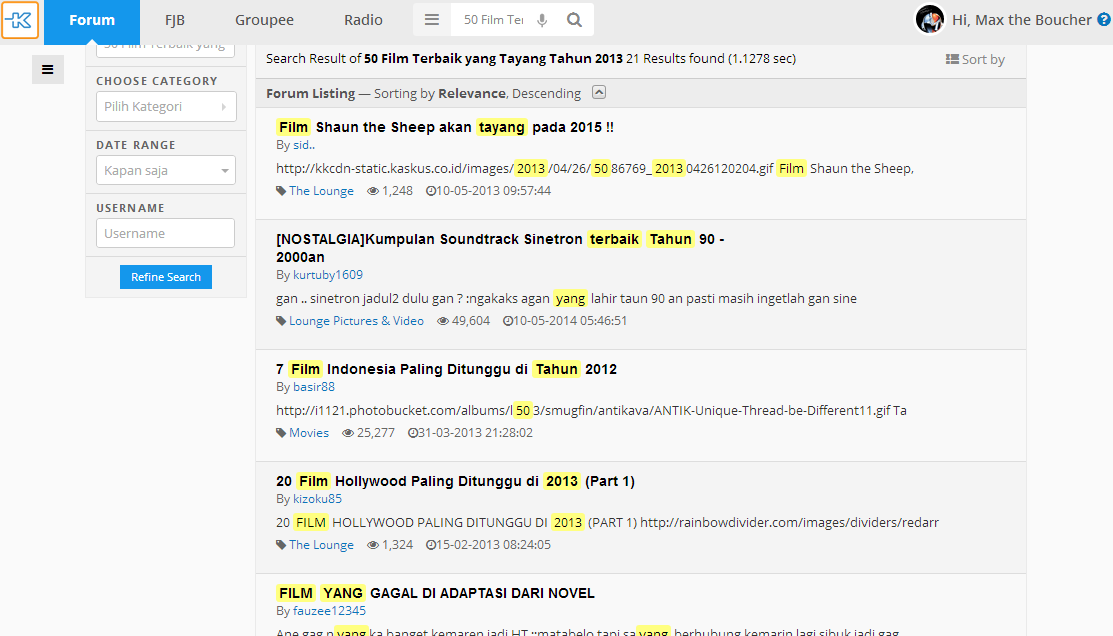The width and height of the screenshot is (1113, 636).
Task: Click inside the Username input field
Action: (165, 233)
